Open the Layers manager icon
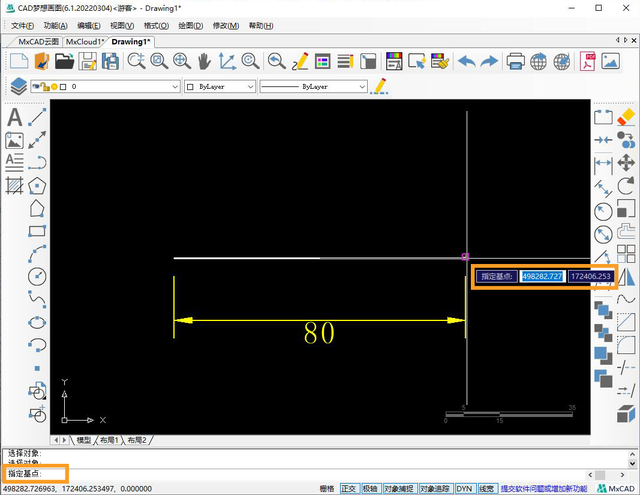The height and width of the screenshot is (495, 640). pyautogui.click(x=19, y=87)
